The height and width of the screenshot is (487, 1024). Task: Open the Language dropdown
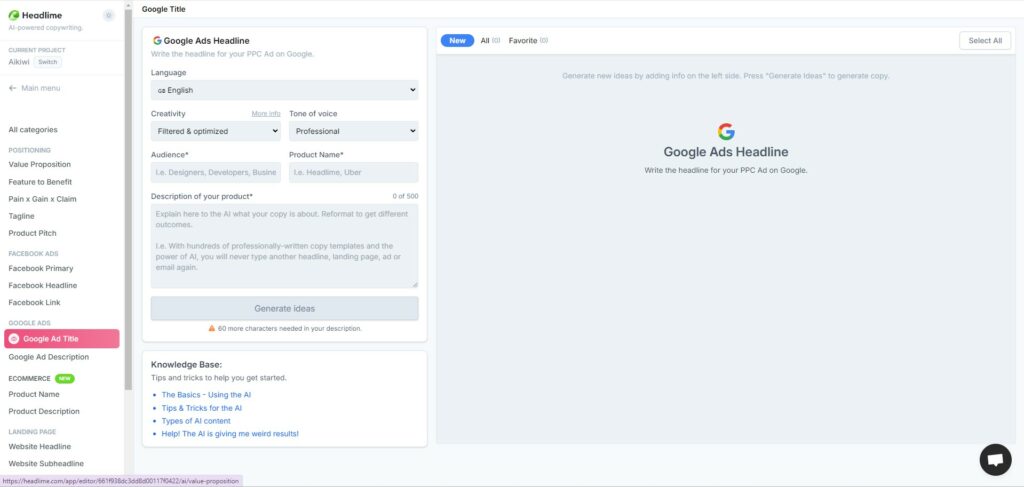tap(285, 90)
